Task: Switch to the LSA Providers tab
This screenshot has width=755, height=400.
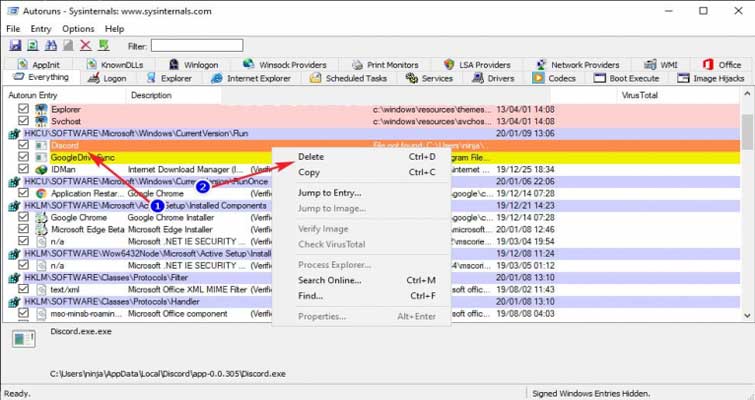Action: click(x=477, y=65)
